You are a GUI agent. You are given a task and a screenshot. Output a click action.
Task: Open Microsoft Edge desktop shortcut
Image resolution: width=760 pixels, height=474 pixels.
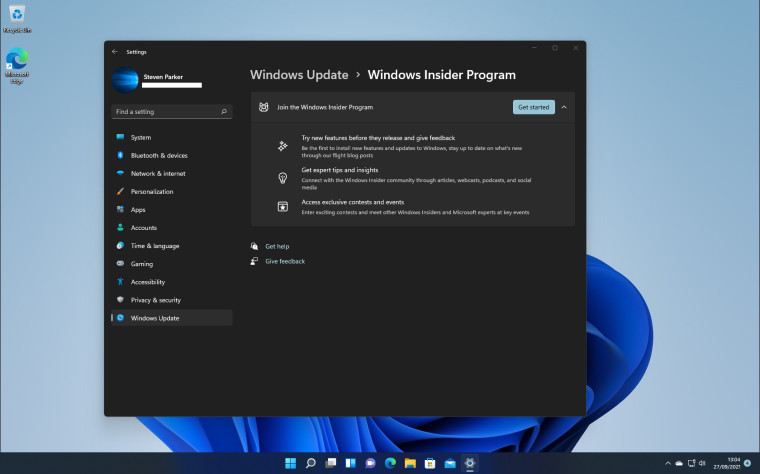point(17,66)
